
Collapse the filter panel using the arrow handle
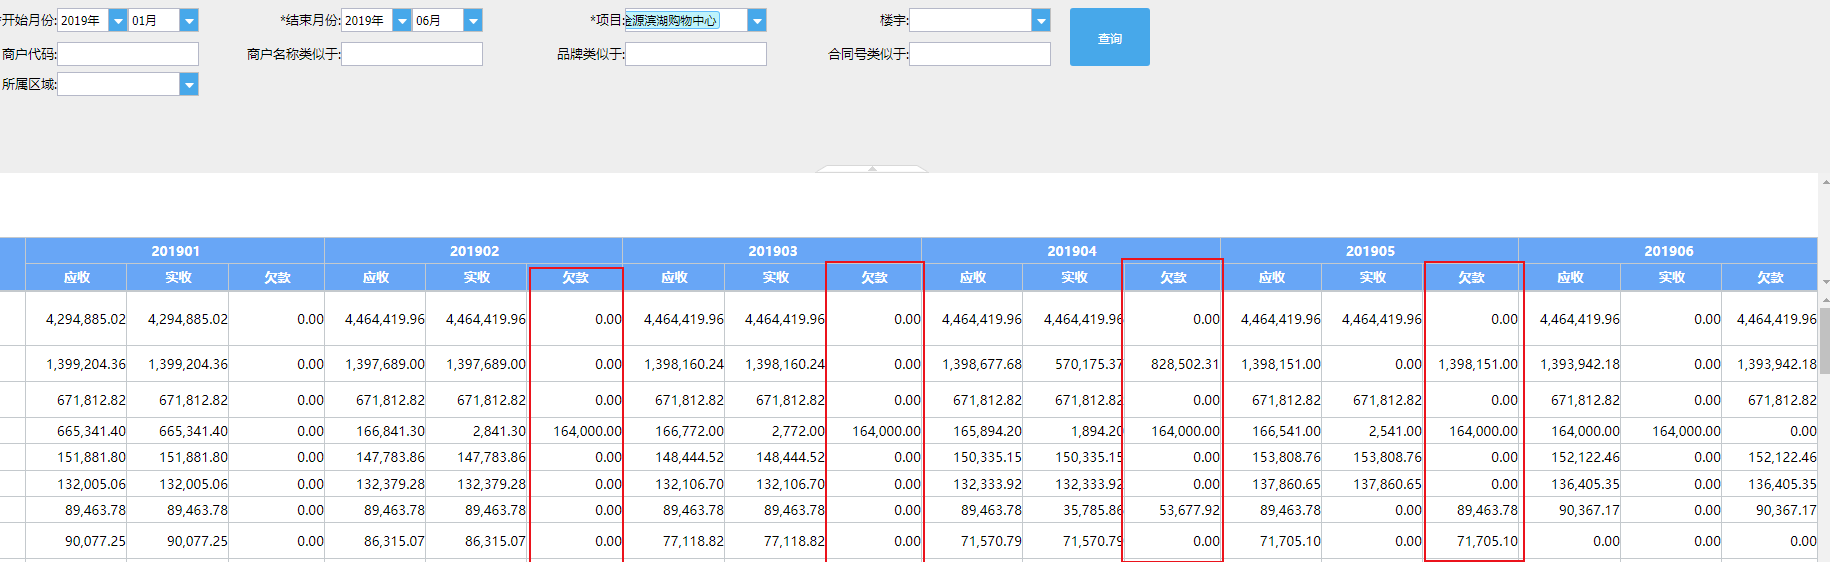click(x=872, y=169)
